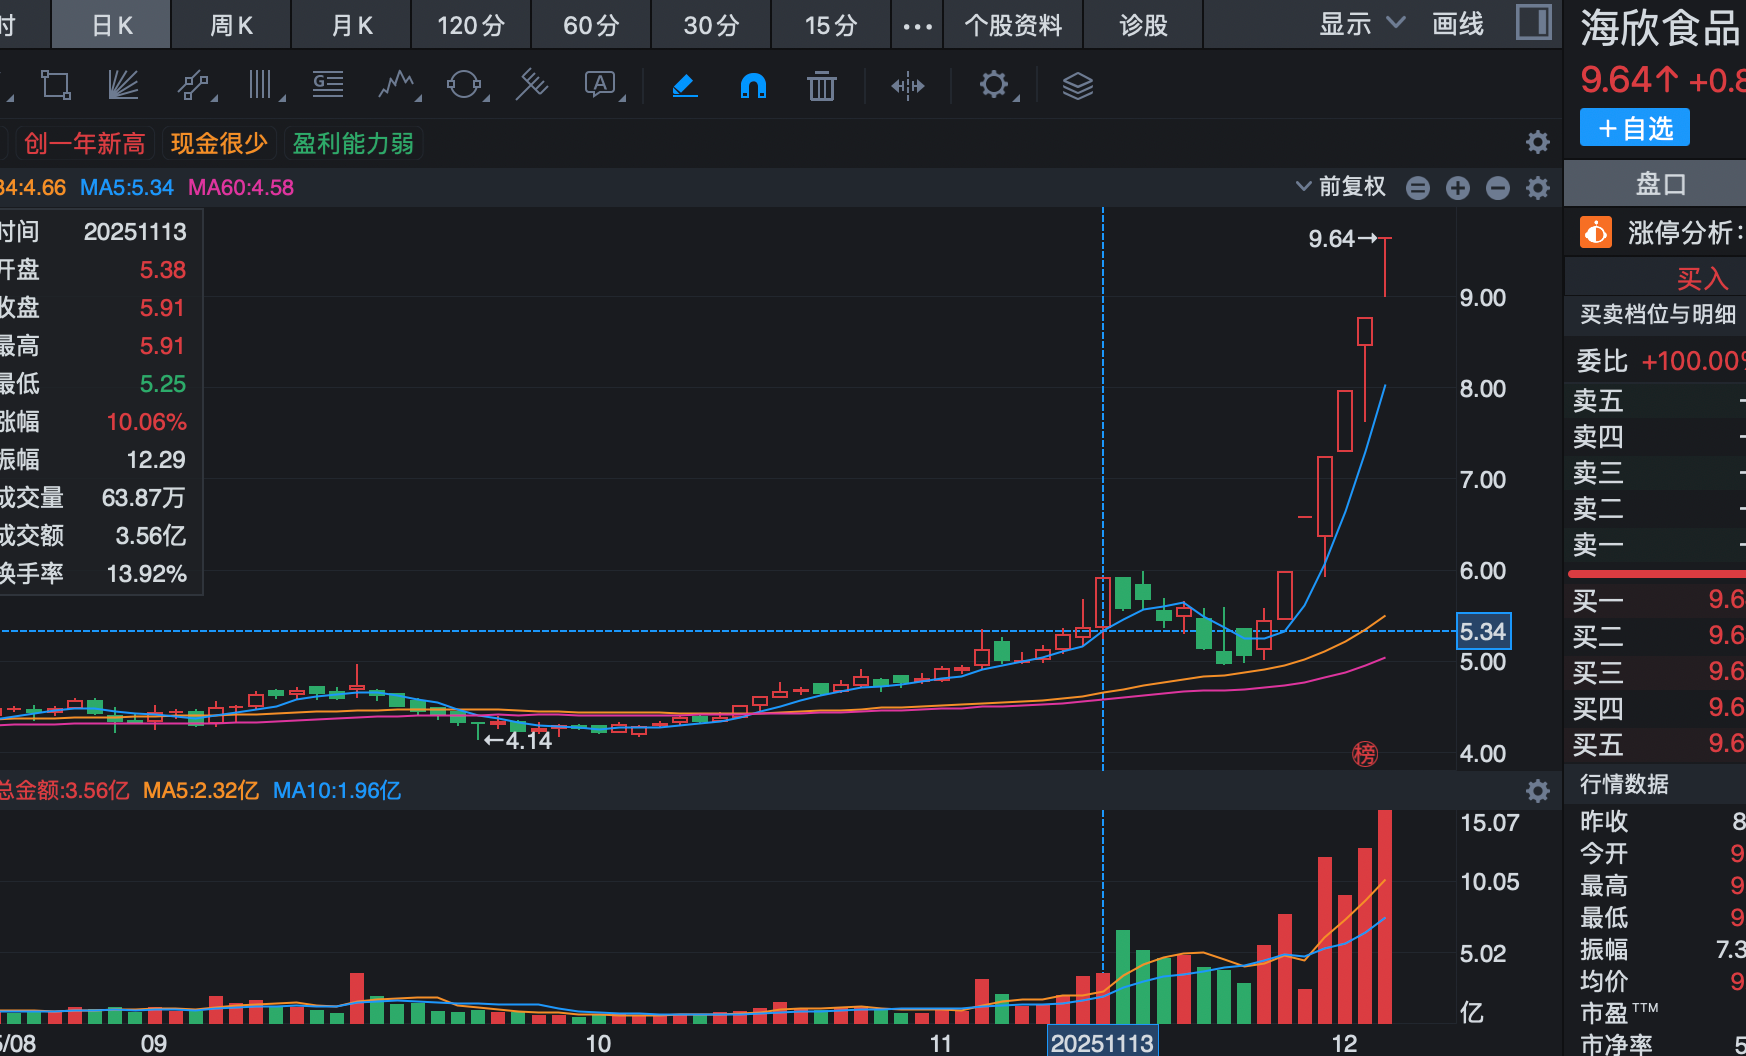1746x1056 pixels.
Task: Click the layers icon in drawing toolbar
Action: pyautogui.click(x=1077, y=86)
